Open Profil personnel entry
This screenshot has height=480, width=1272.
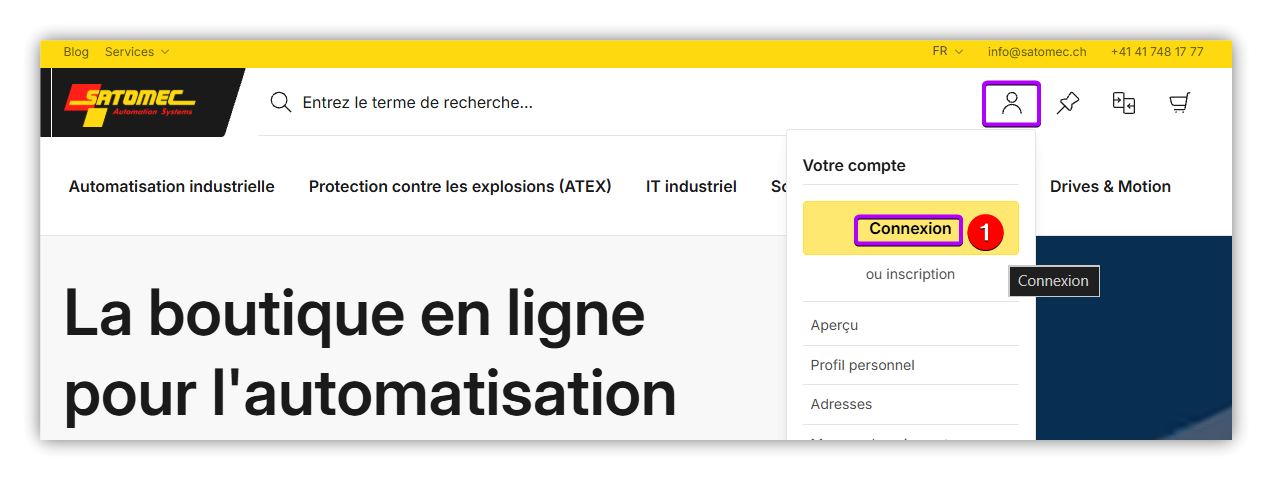[x=862, y=365]
